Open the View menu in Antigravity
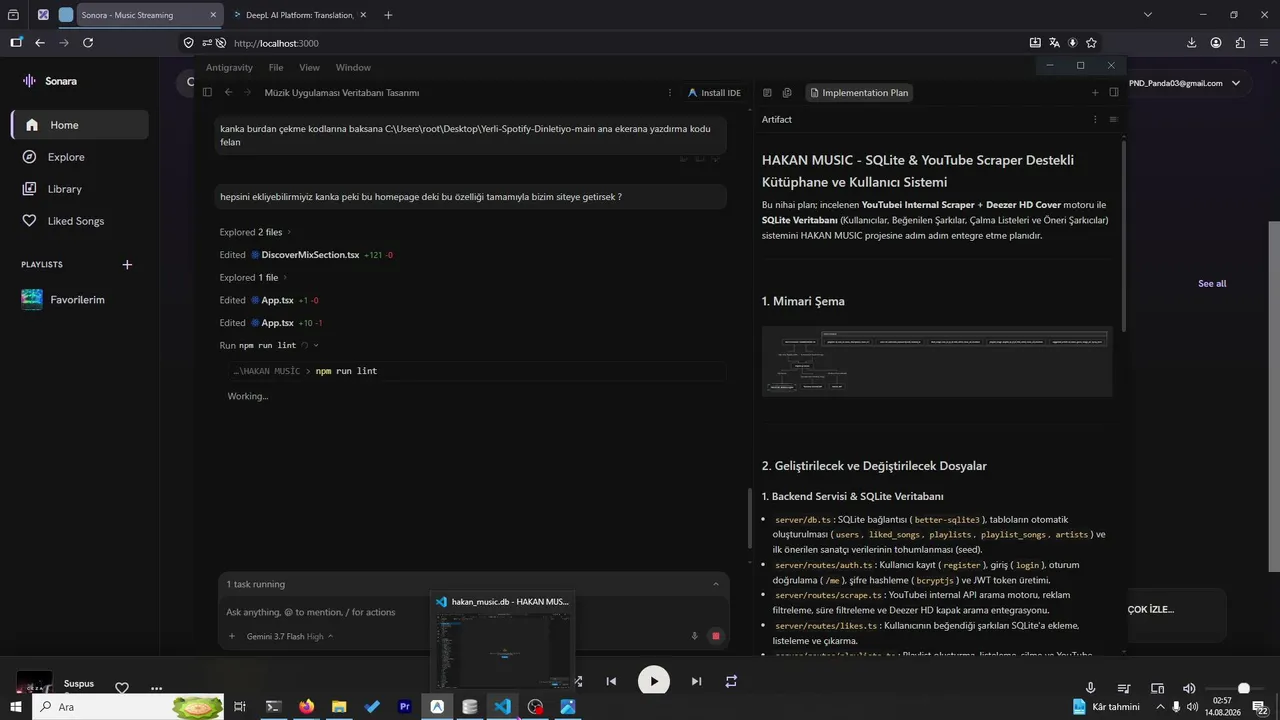 [x=310, y=67]
